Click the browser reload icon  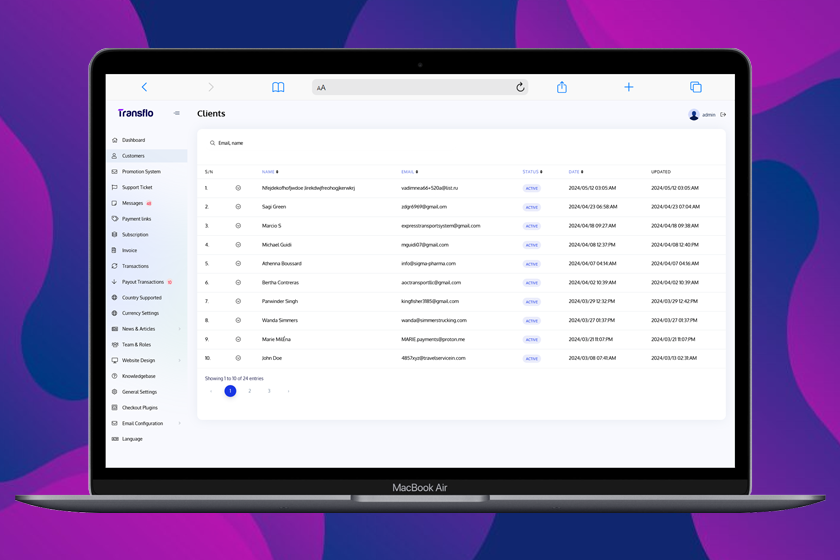tap(520, 88)
